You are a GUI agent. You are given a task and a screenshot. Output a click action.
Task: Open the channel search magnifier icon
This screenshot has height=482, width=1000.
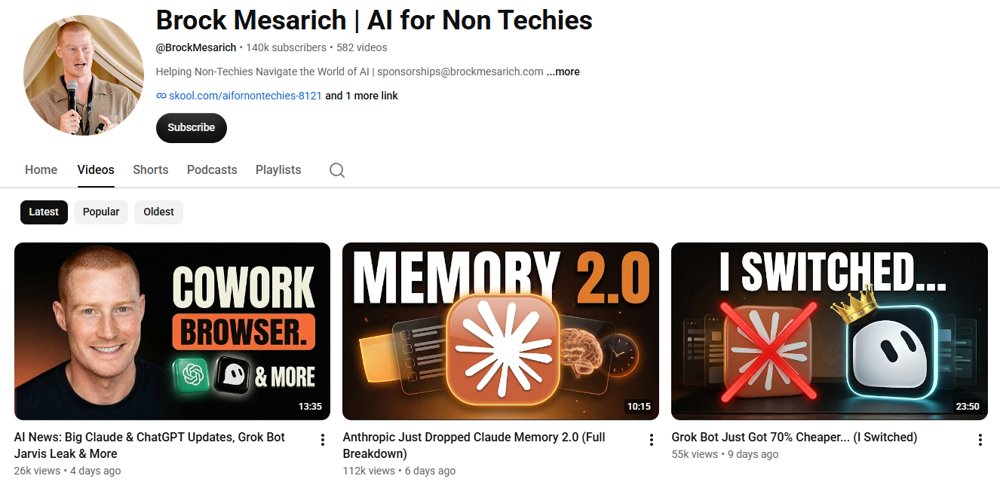[337, 170]
